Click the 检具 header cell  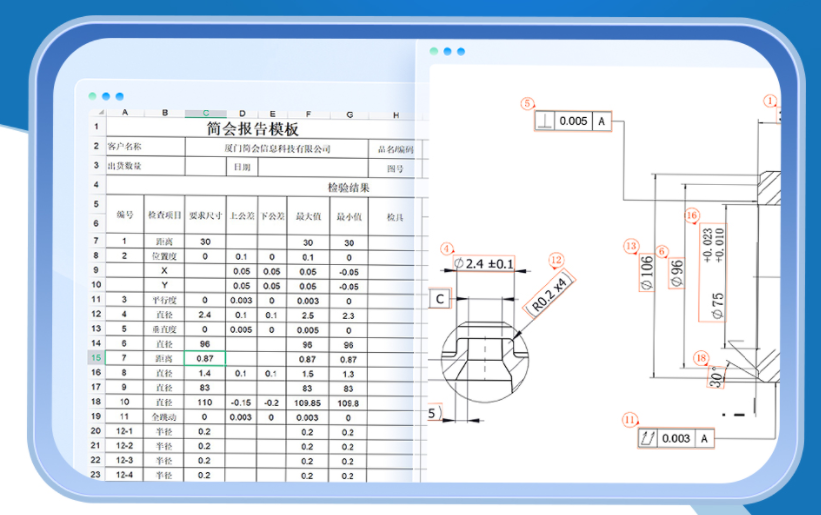pyautogui.click(x=395, y=217)
